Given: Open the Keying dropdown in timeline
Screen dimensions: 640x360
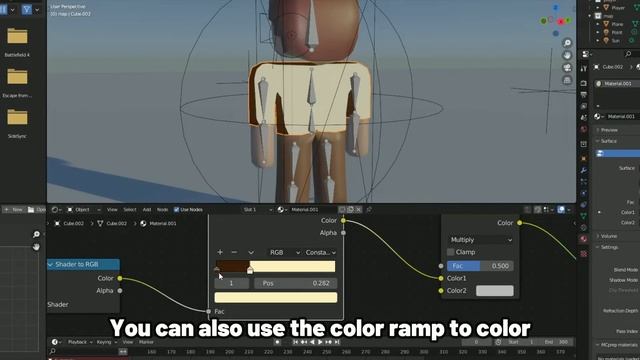Looking at the screenshot, I should (106, 342).
